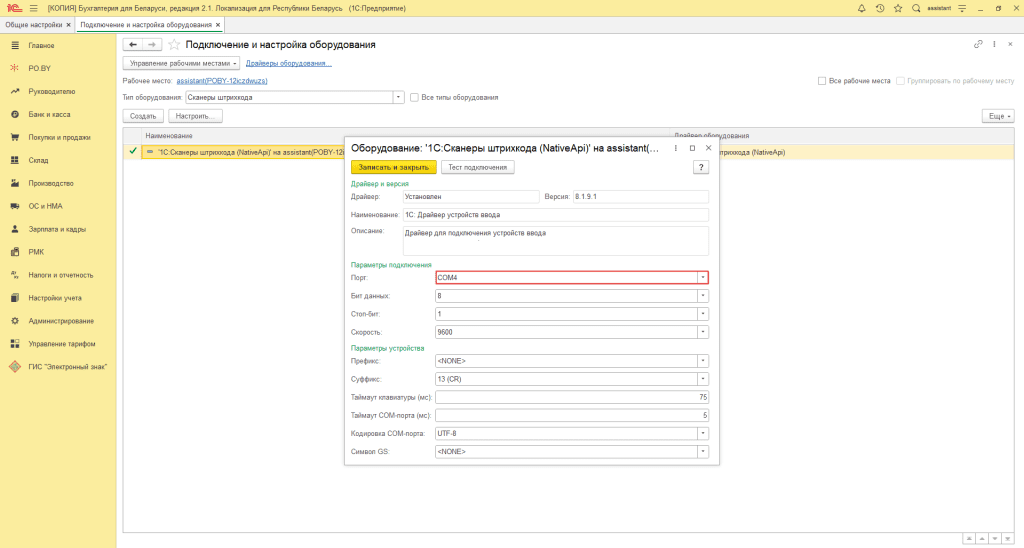Expand the Суффикс dropdown arrow
The image size is (1024, 548).
coord(703,379)
